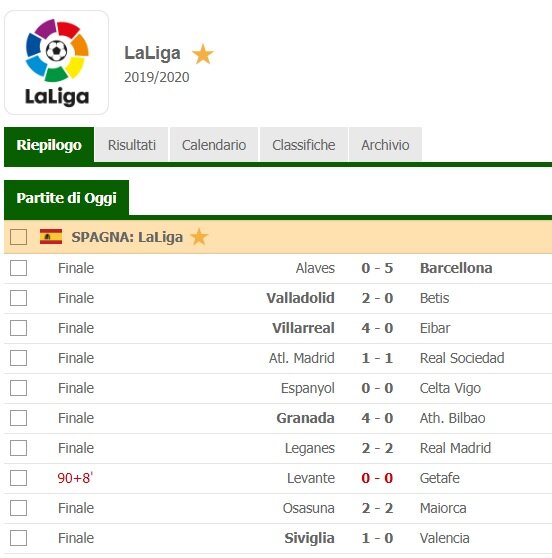The image size is (552, 558).
Task: Click the star beside SPAGNA: LaLiga header
Action: tap(199, 237)
